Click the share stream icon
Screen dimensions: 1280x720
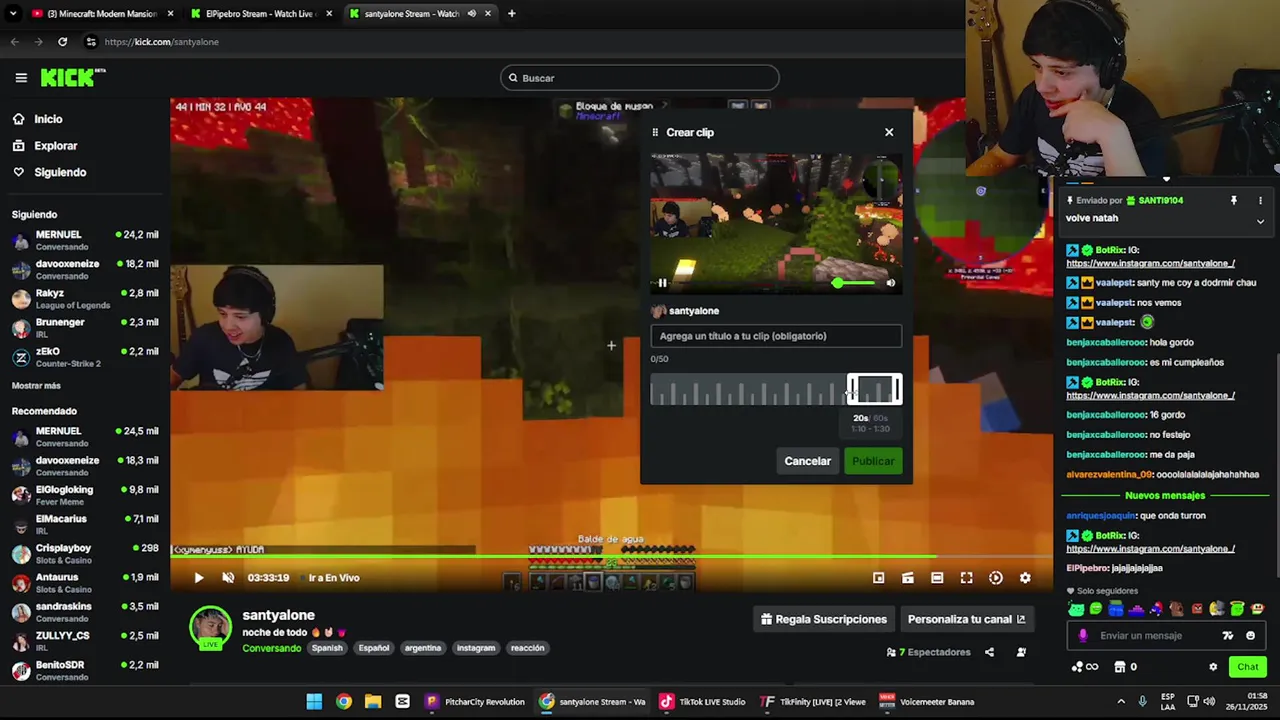tap(989, 652)
